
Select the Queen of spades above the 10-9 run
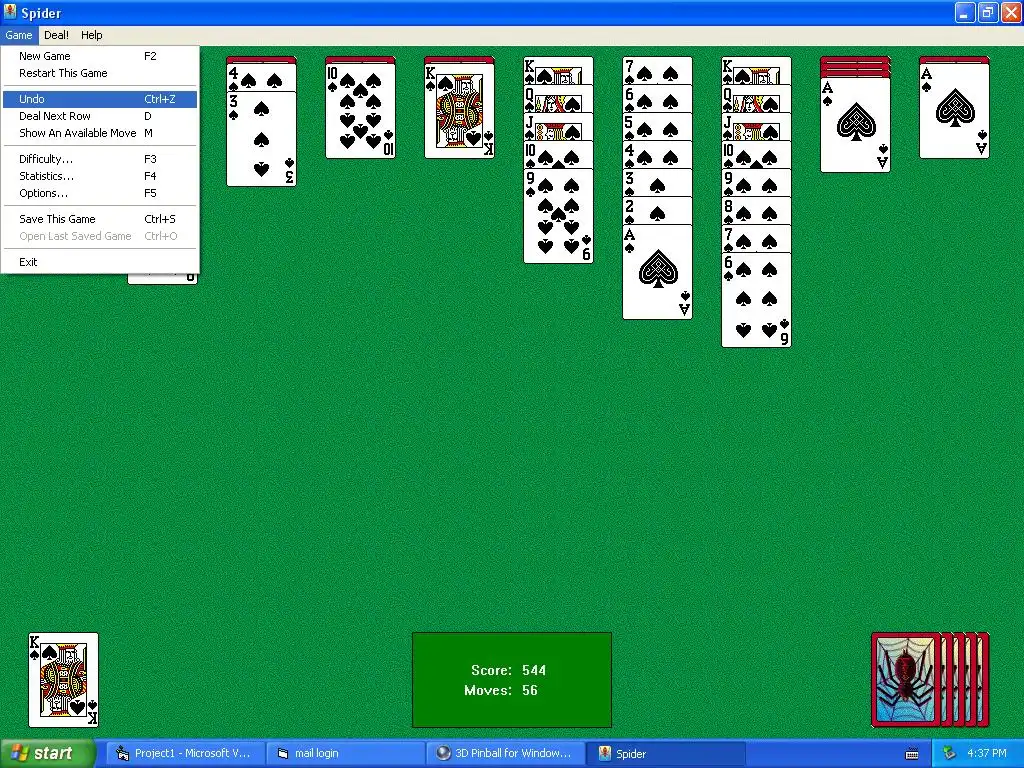[558, 99]
